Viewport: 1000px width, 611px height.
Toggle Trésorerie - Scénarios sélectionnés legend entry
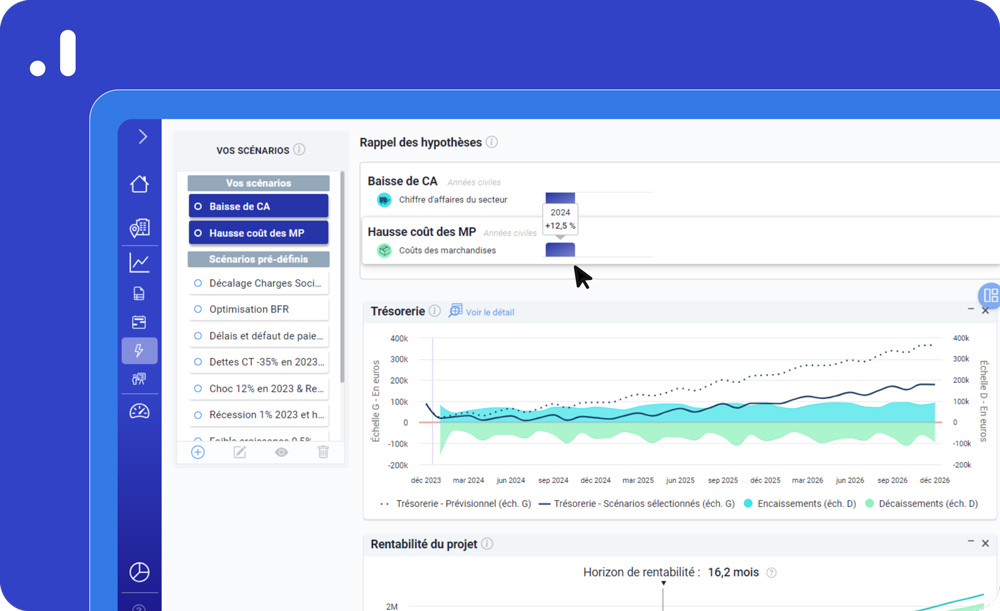point(636,504)
